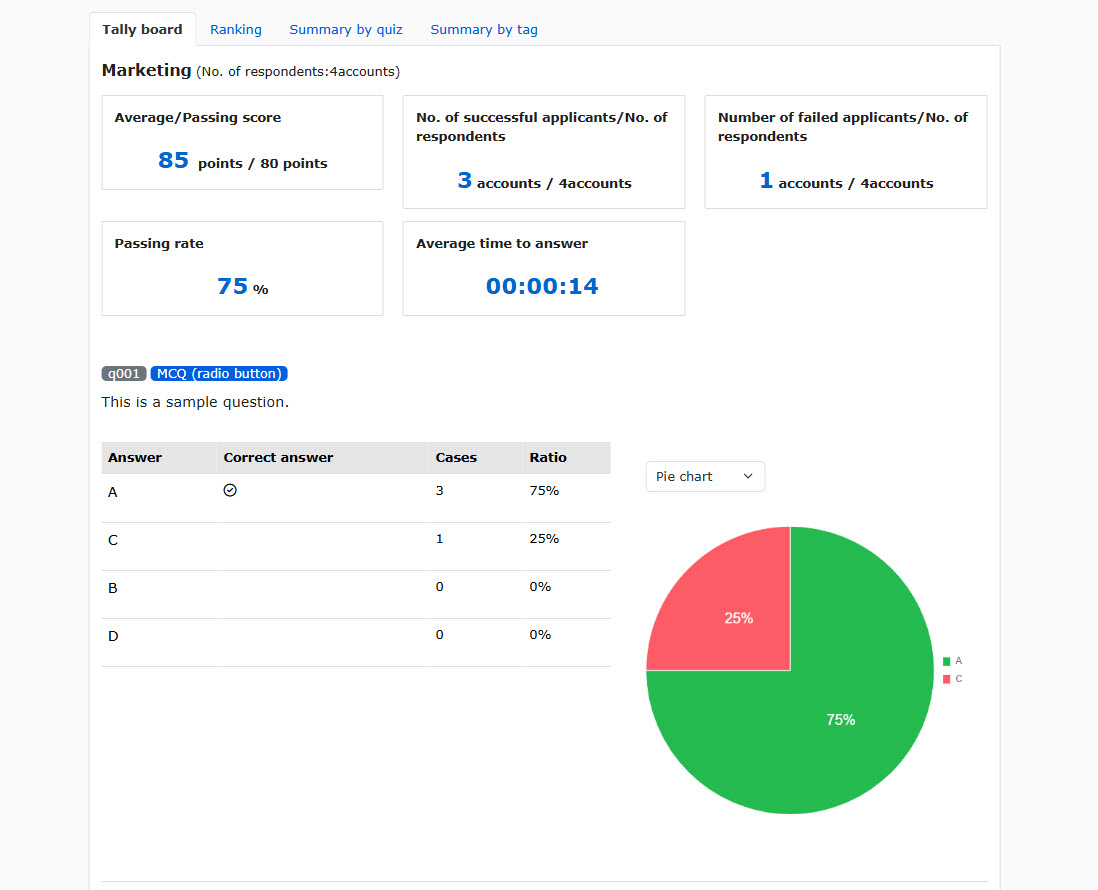Viewport: 1098px width, 890px height.
Task: Click the correct answer checkmark icon in row A
Action: pyautogui.click(x=230, y=490)
